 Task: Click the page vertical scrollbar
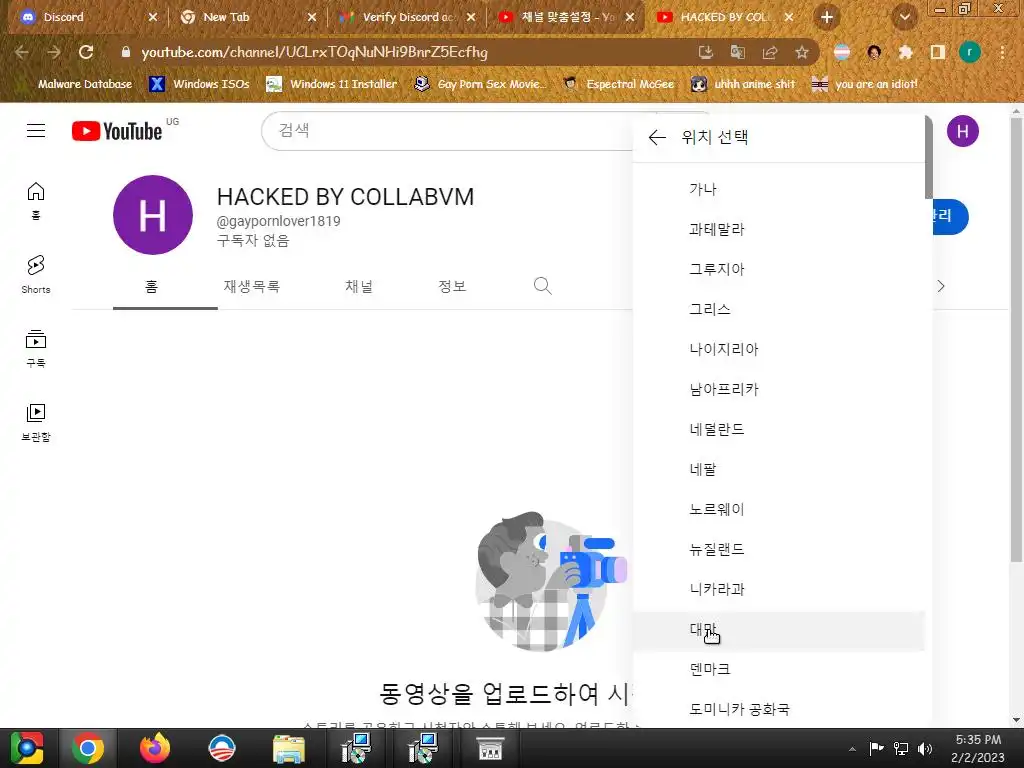pos(1017,340)
